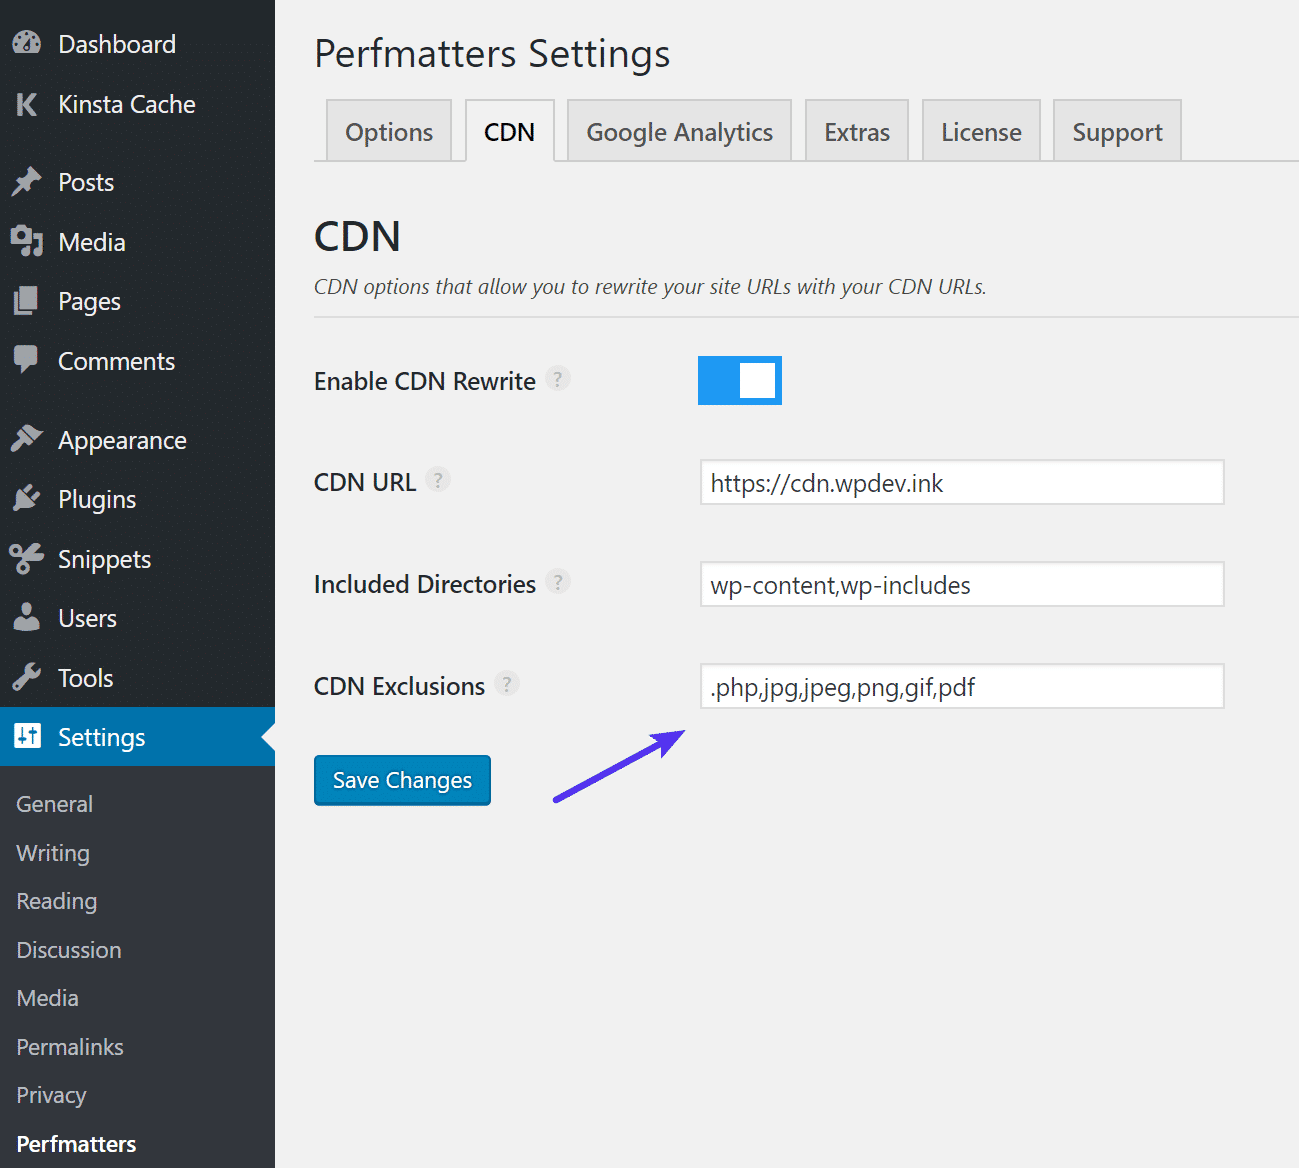1299x1168 pixels.
Task: Open the Dashboard gauge icon
Action: [26, 43]
